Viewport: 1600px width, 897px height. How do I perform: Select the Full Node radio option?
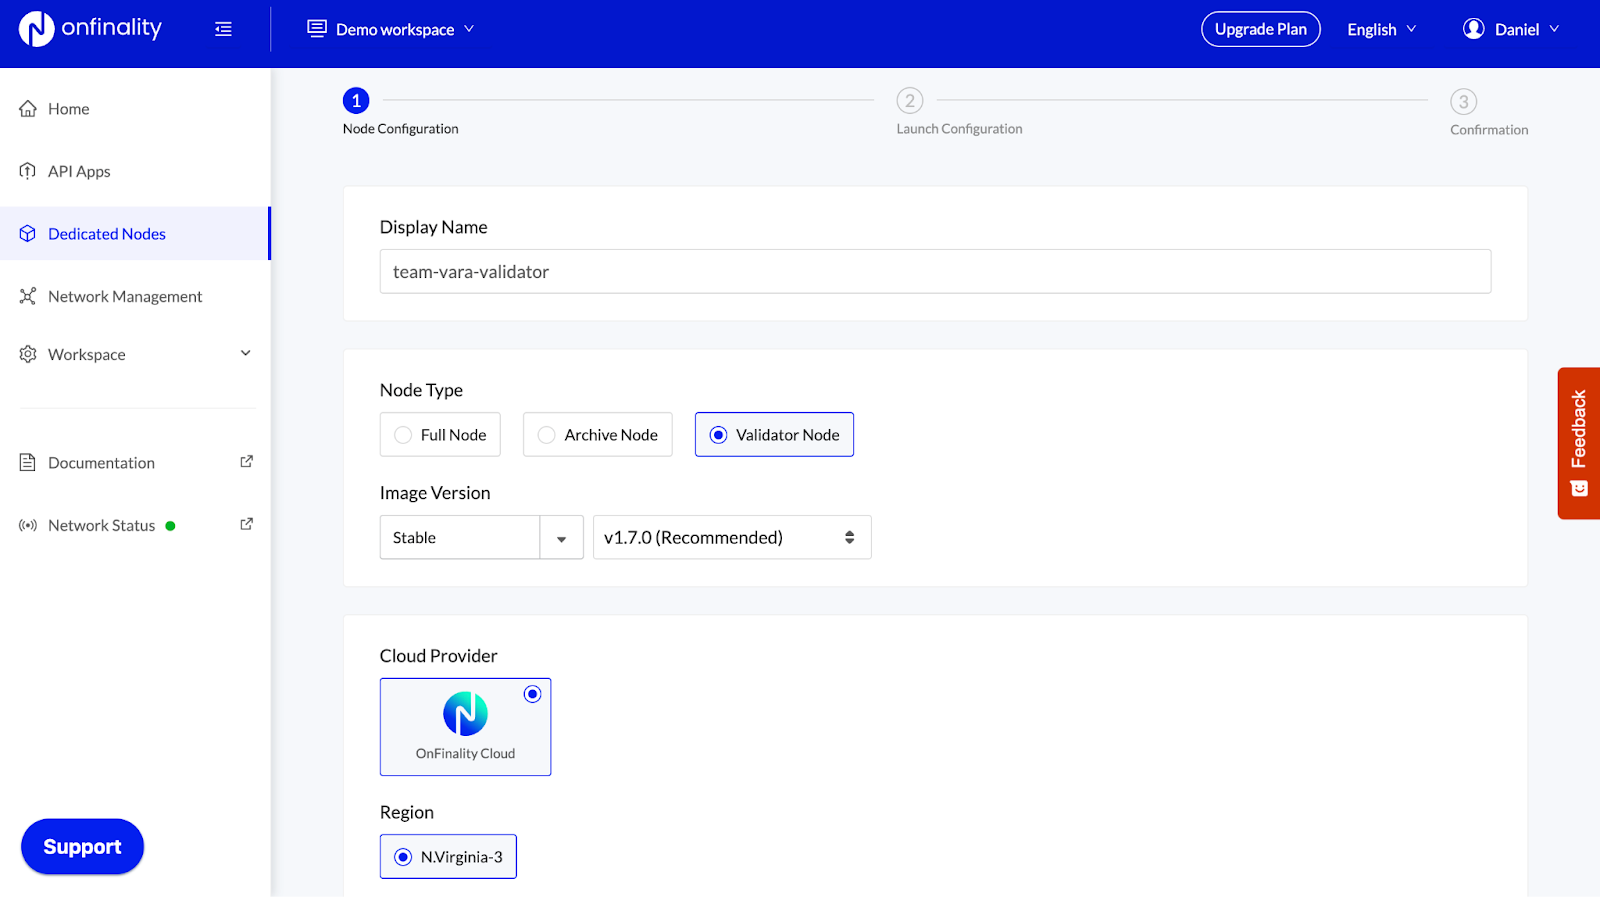(403, 435)
